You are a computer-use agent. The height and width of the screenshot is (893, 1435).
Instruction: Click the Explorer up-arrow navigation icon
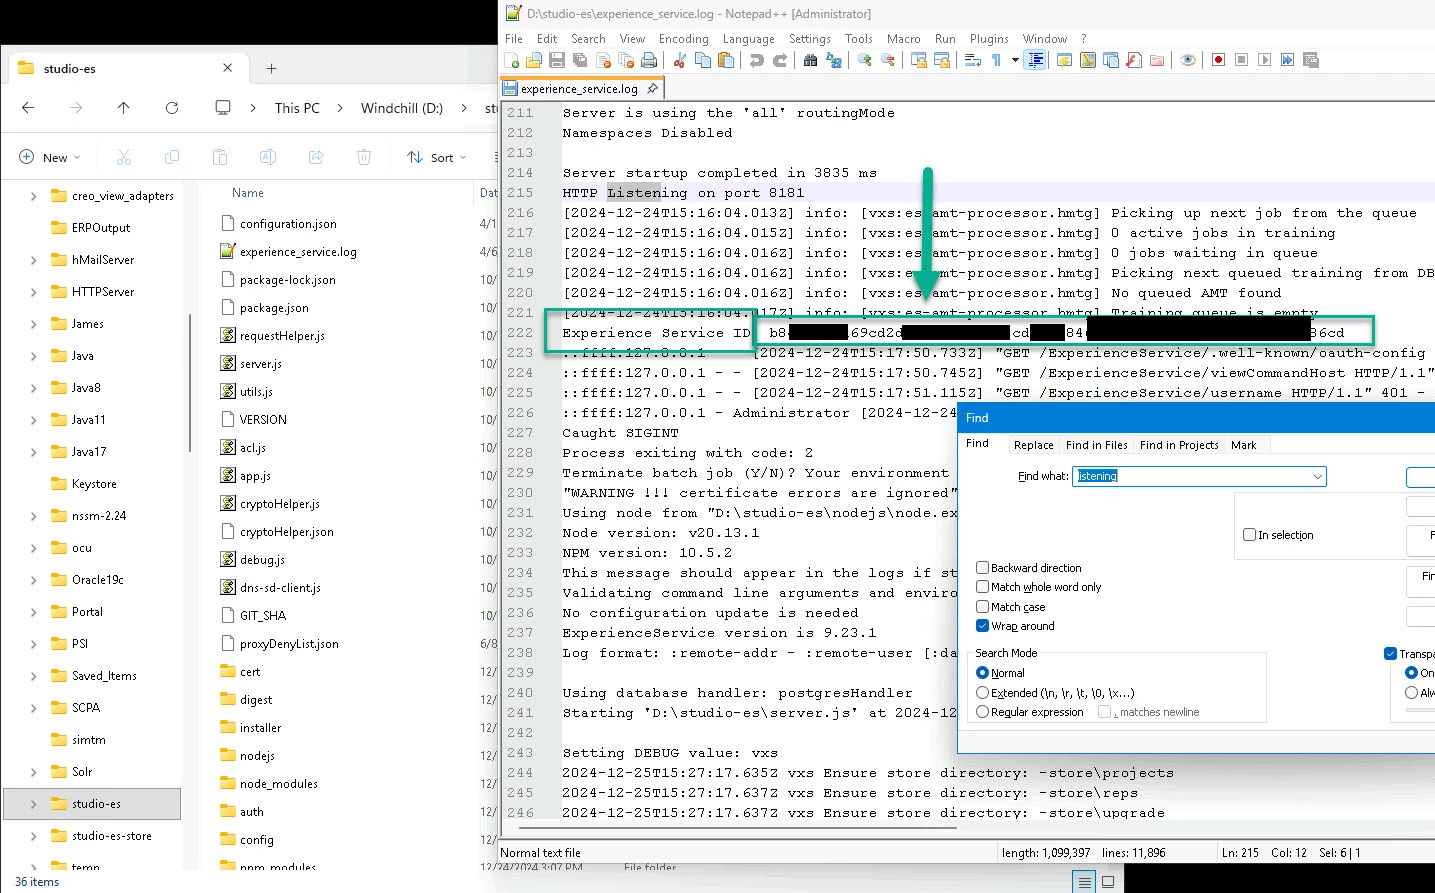(123, 108)
